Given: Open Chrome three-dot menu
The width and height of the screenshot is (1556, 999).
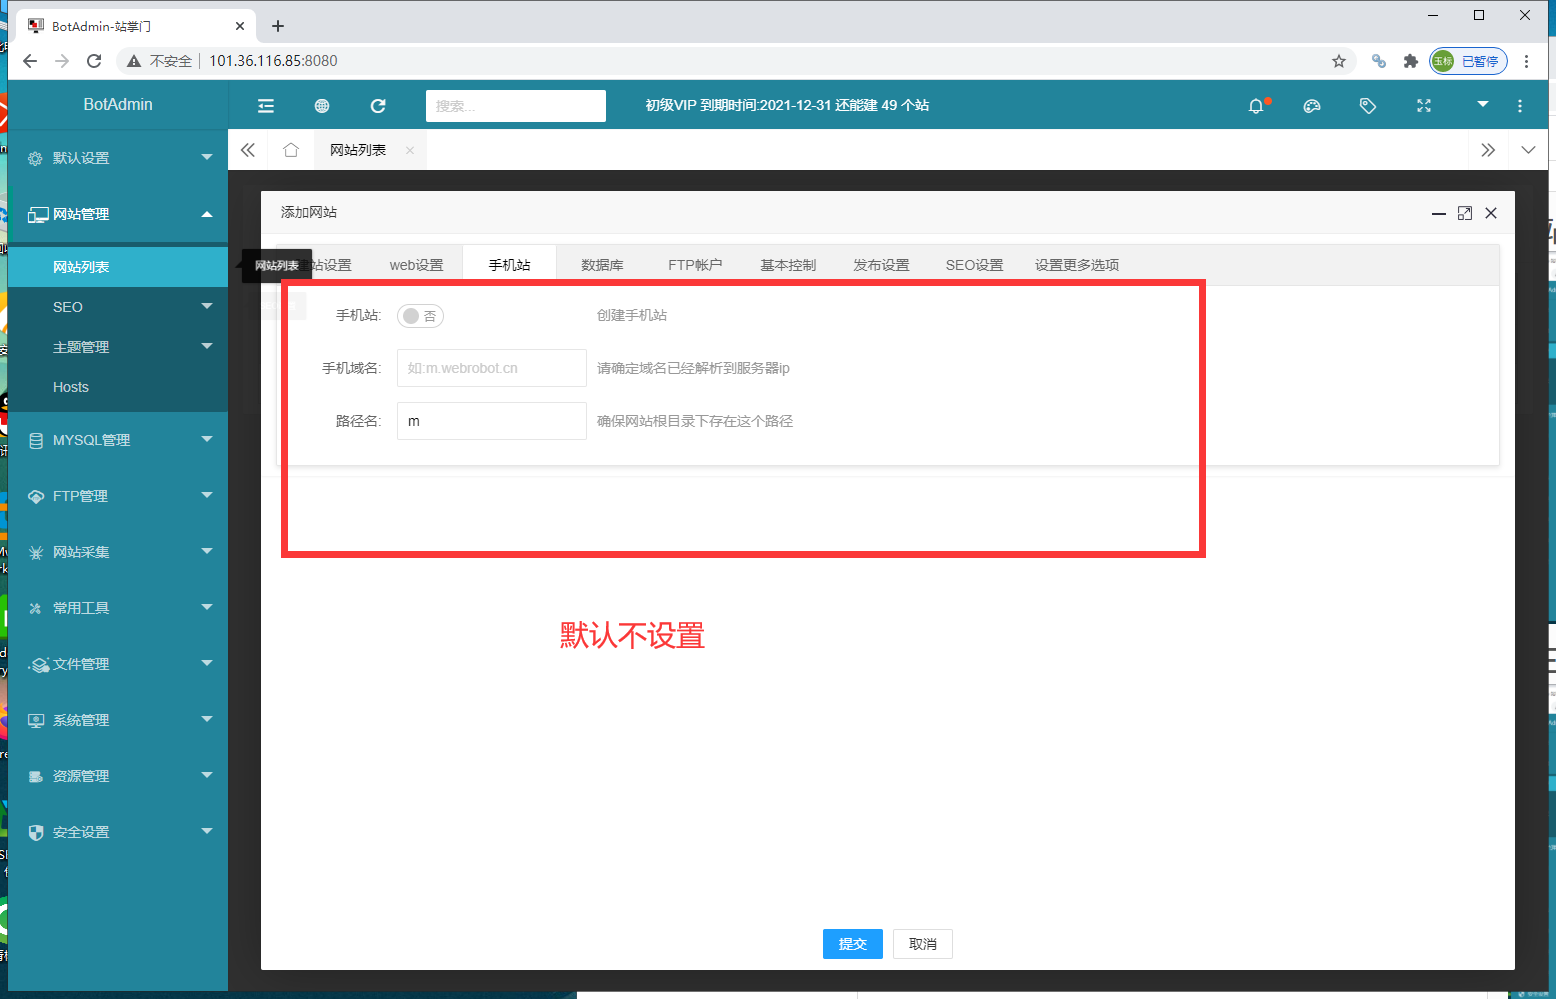Looking at the screenshot, I should point(1526,61).
